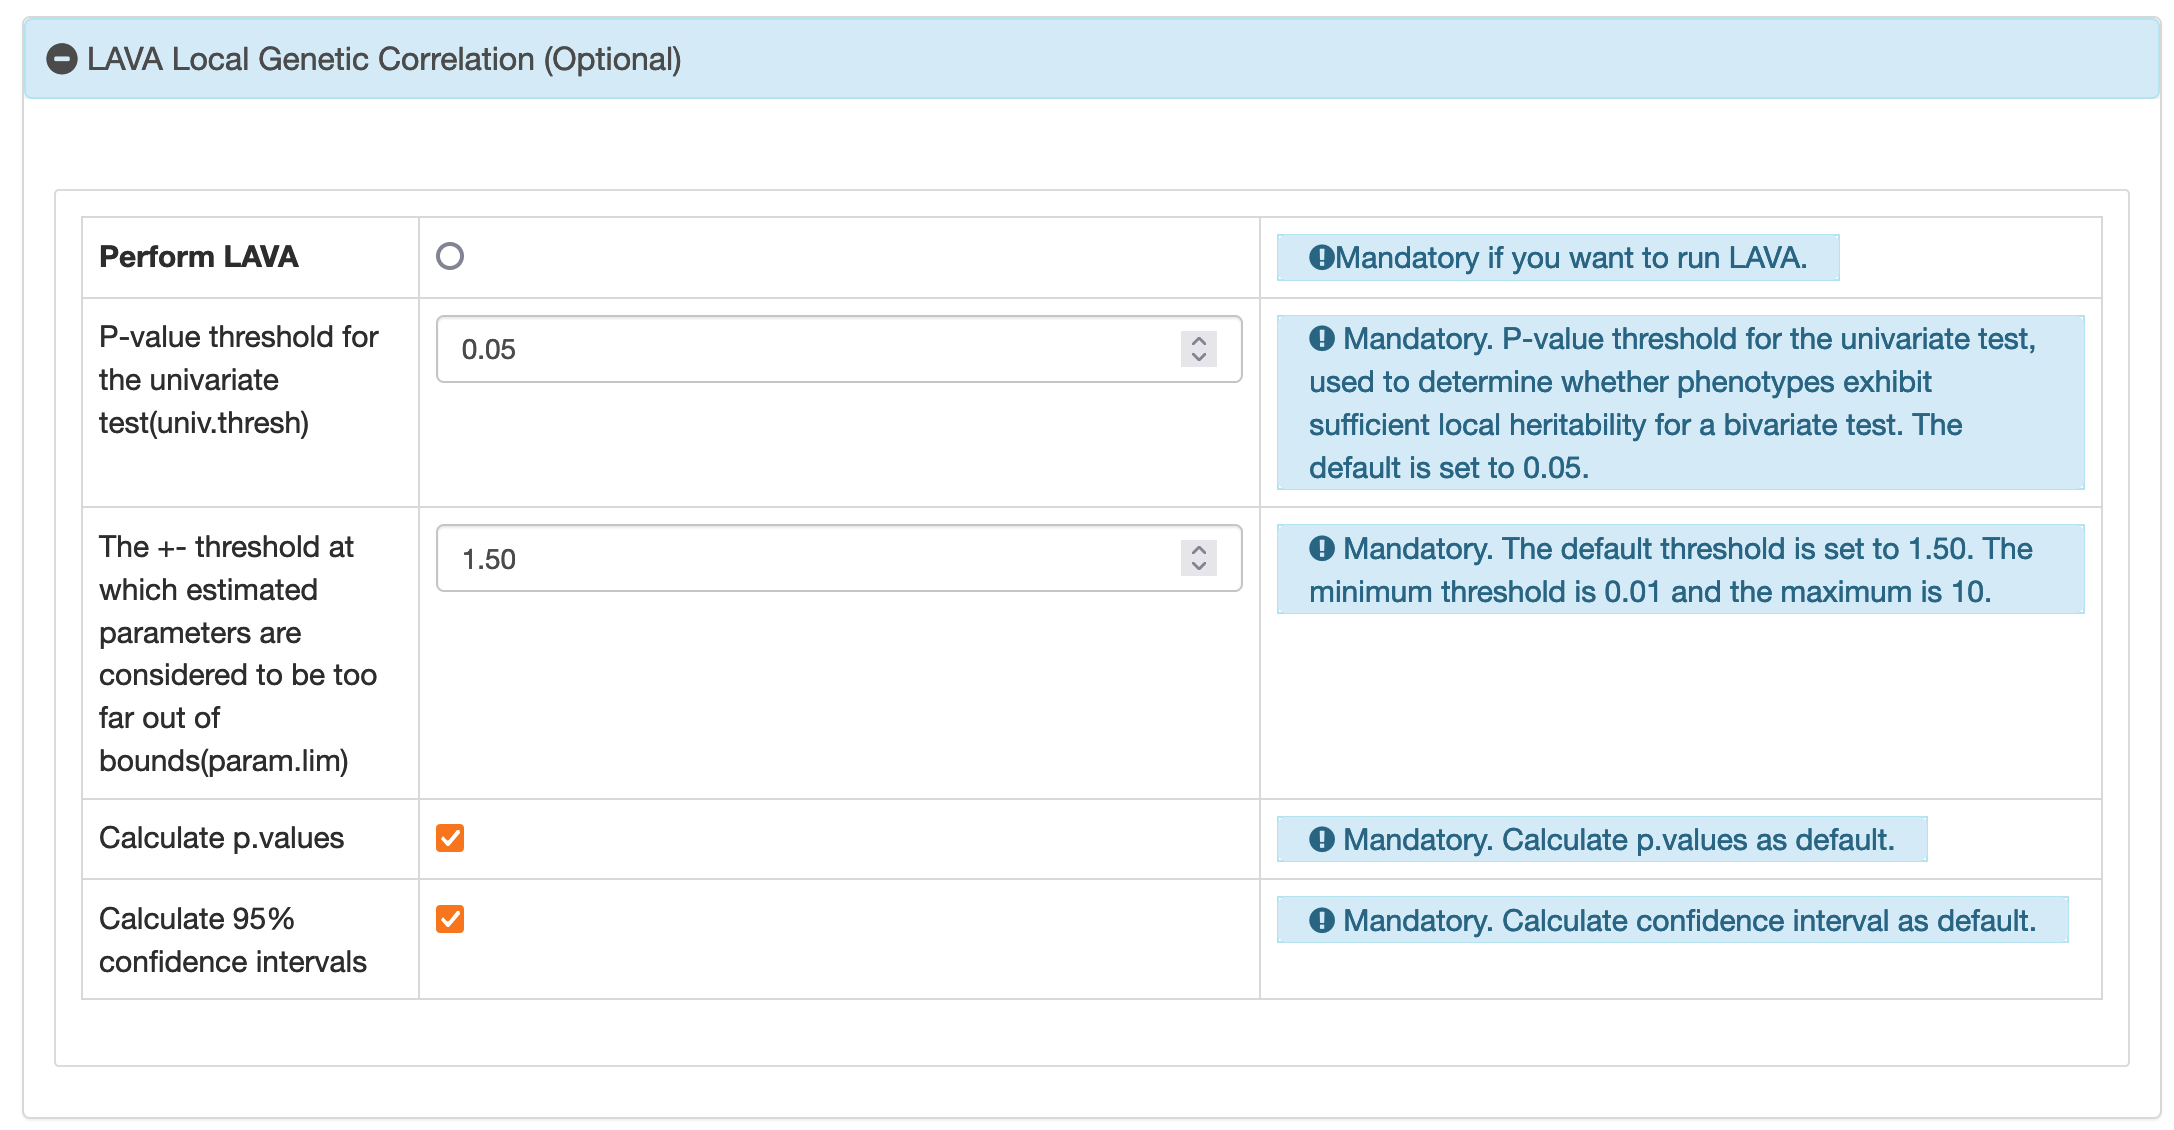Click info icon in univariate P-value help note

(1321, 339)
